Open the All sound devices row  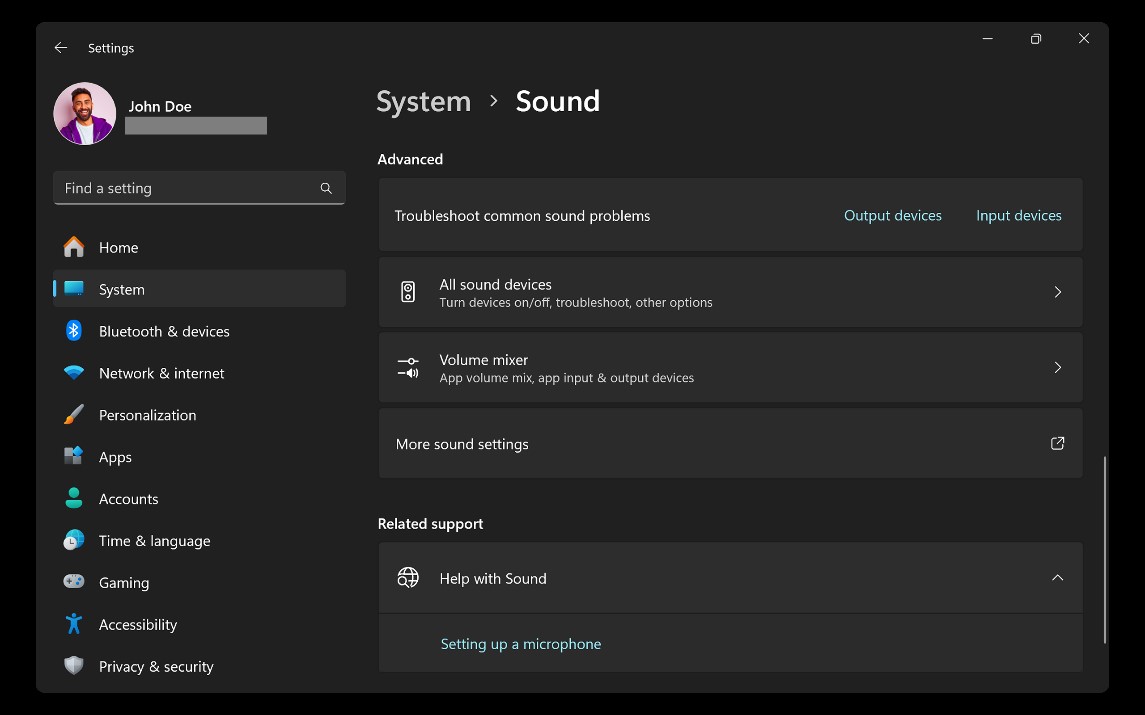tap(730, 292)
